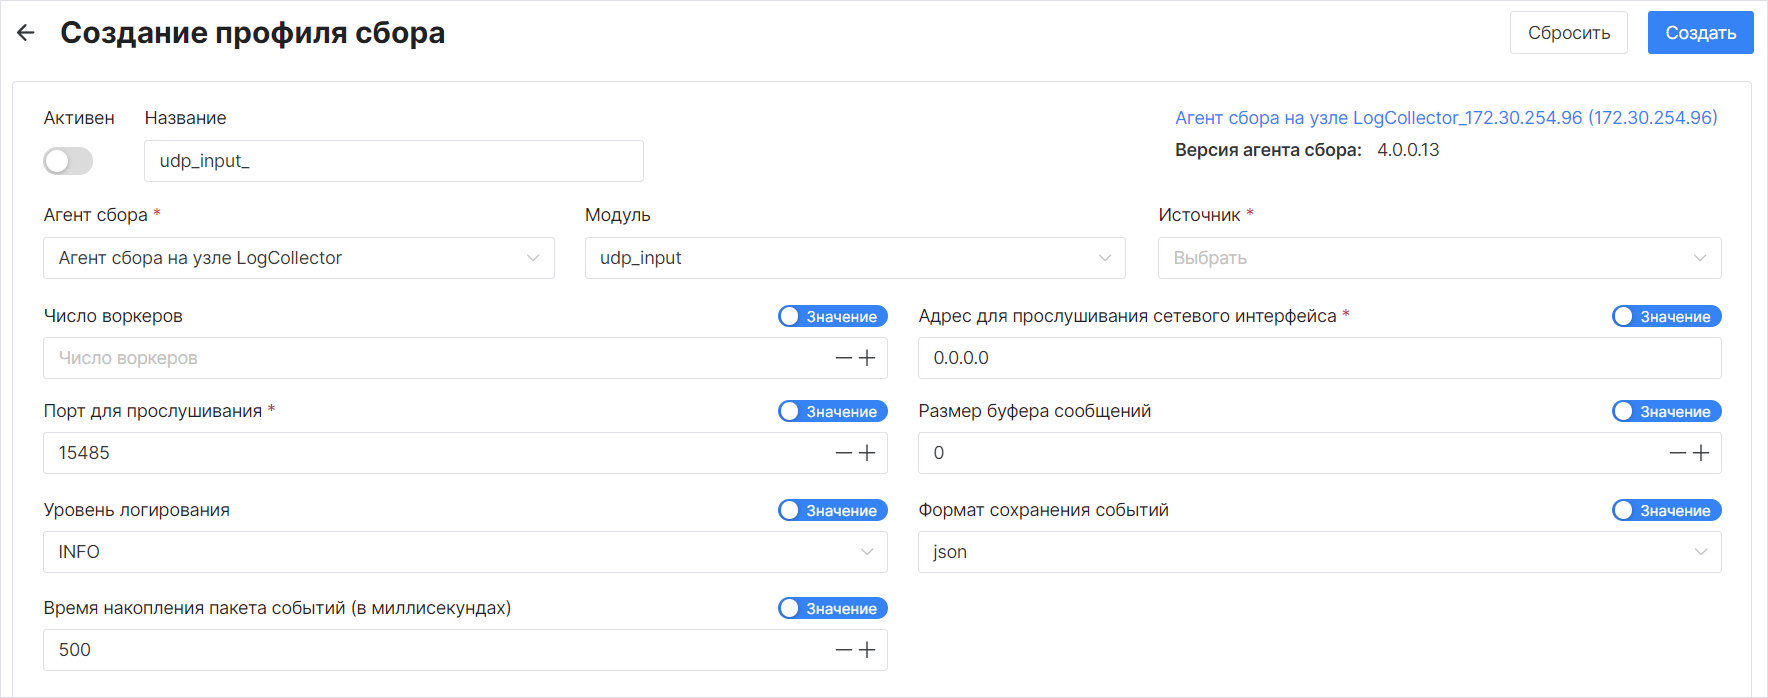Screen dimensions: 1768x698
Task: Open the LogCollector agent link
Action: tap(1446, 118)
